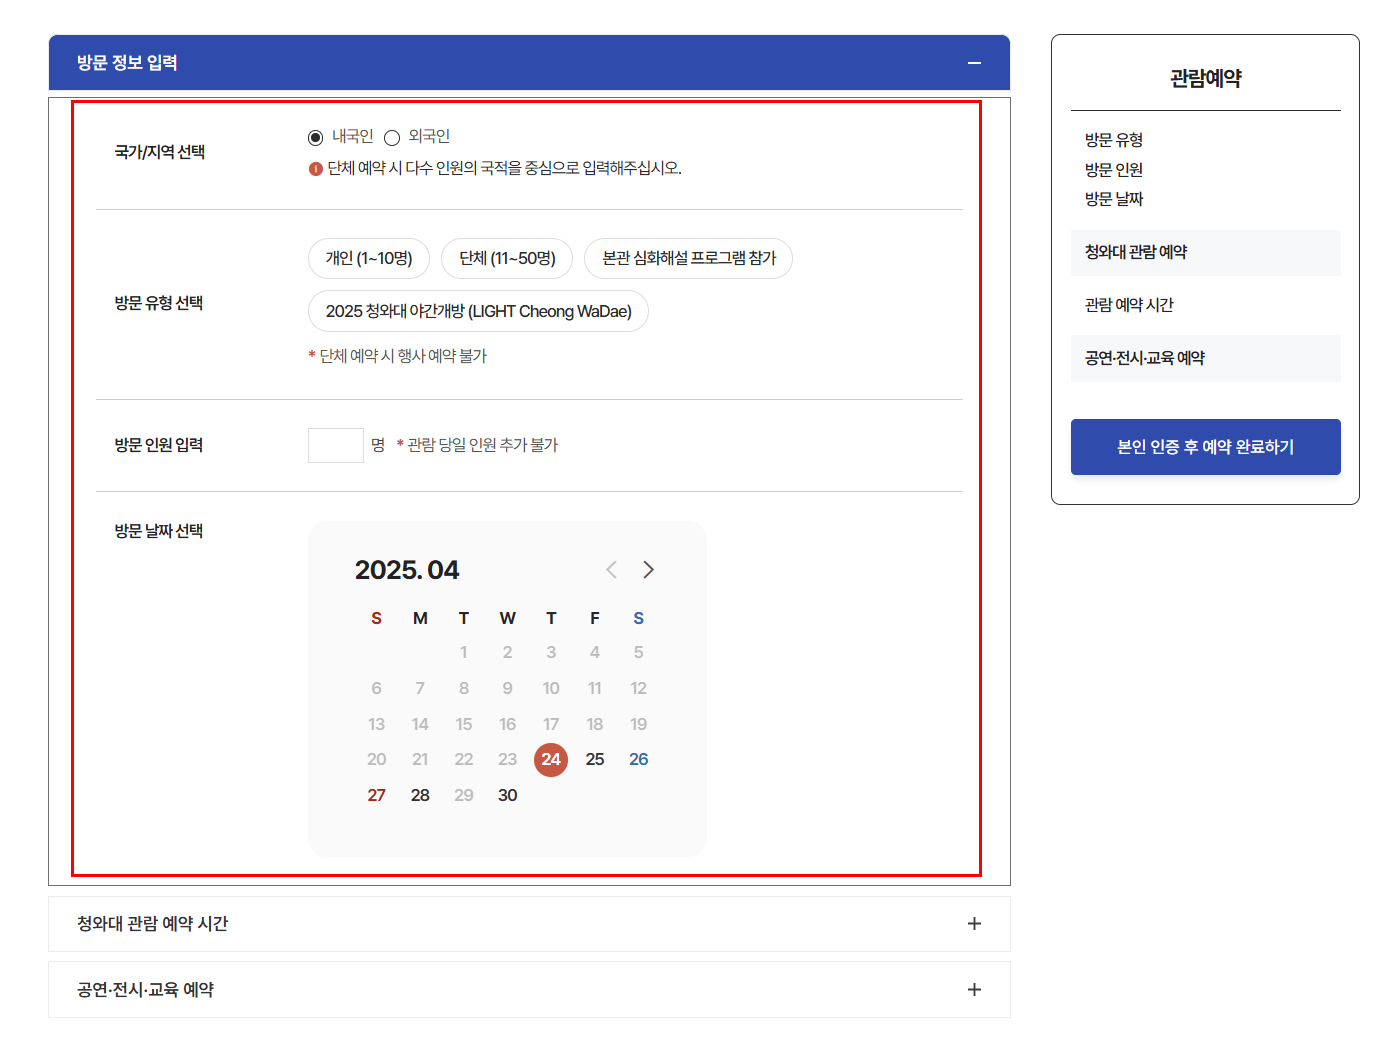Click 청와대 관람 예약 in the sidebar

pyautogui.click(x=1141, y=252)
